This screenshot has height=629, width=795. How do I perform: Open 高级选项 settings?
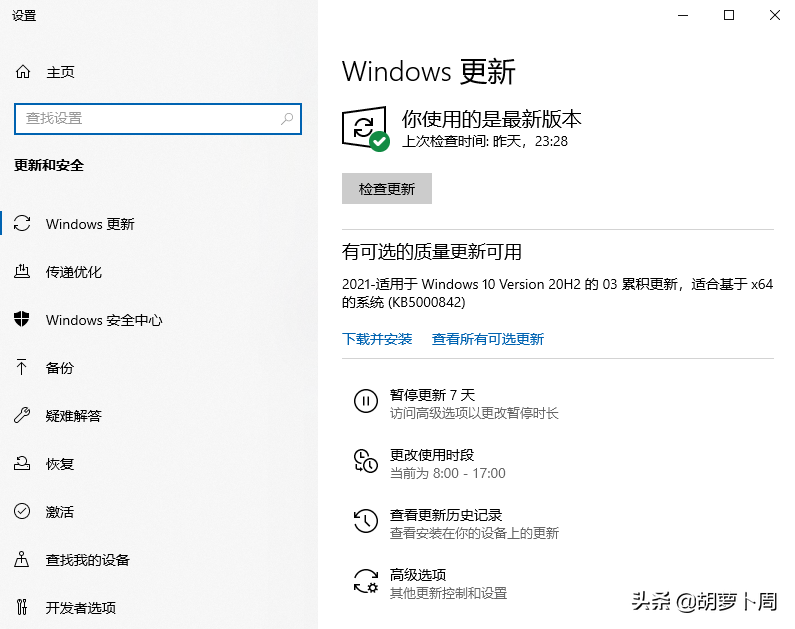418,575
